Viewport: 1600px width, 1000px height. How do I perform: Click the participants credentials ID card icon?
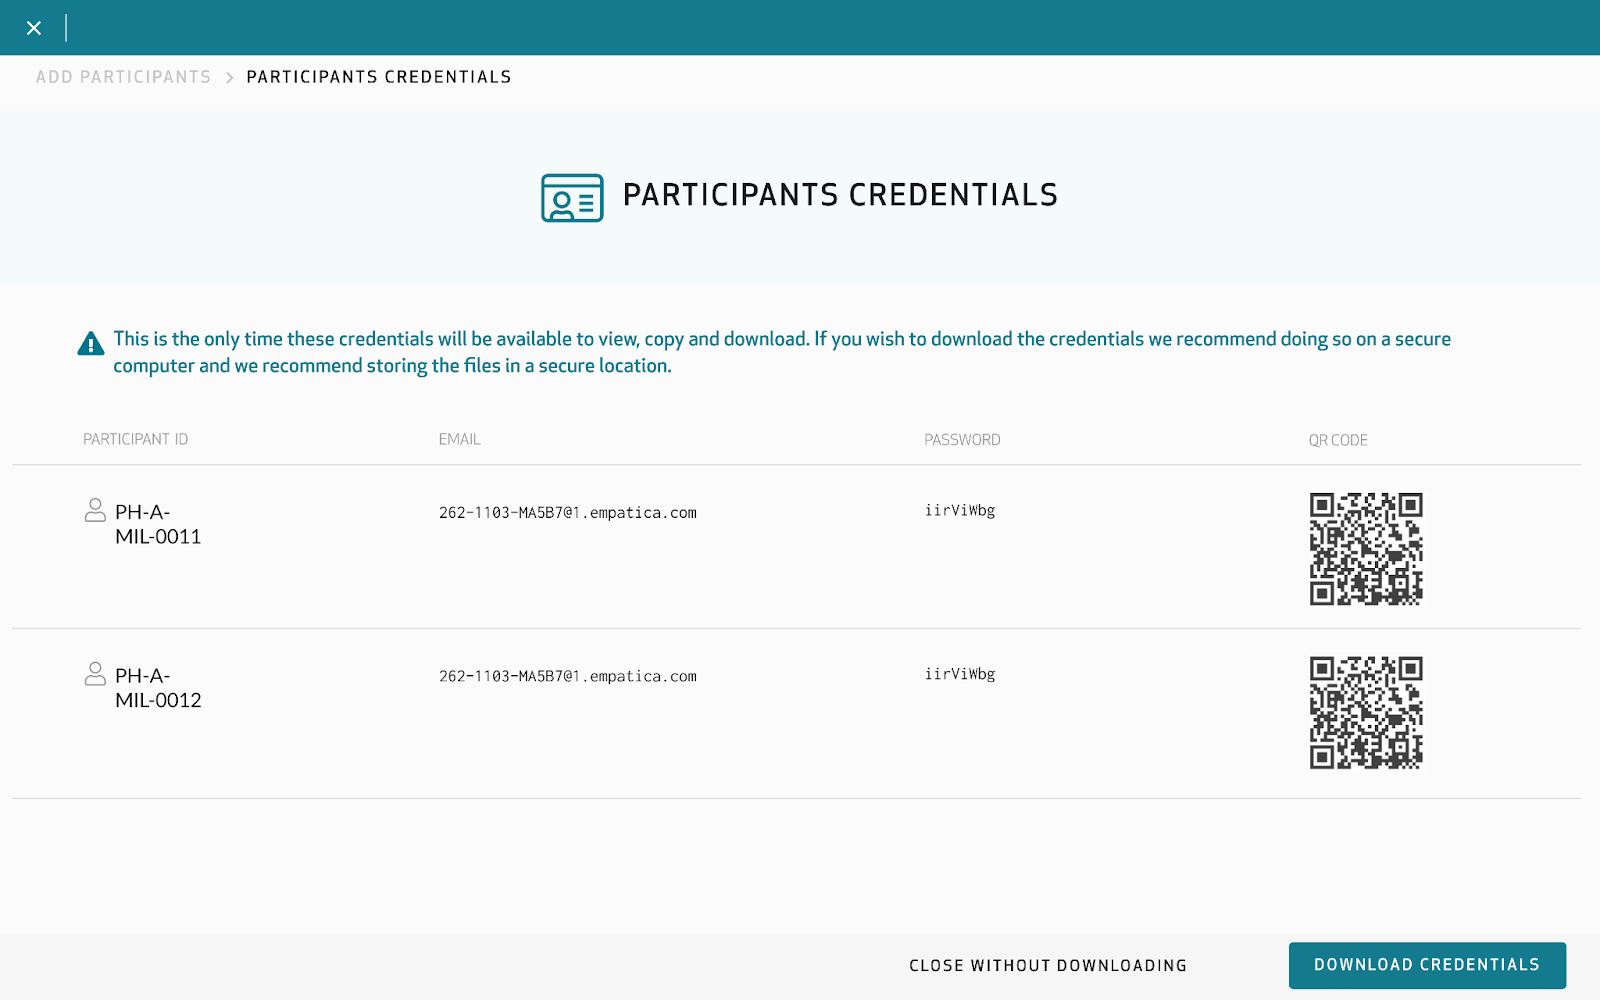point(572,197)
